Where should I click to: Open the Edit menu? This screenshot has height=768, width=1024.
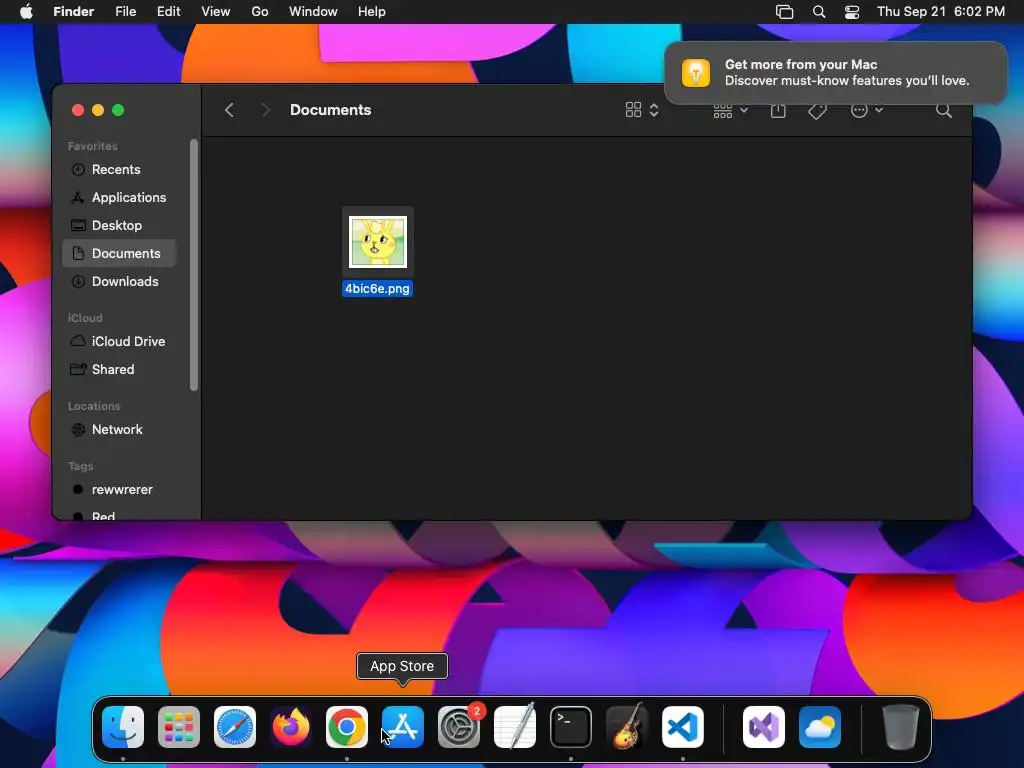pyautogui.click(x=168, y=12)
